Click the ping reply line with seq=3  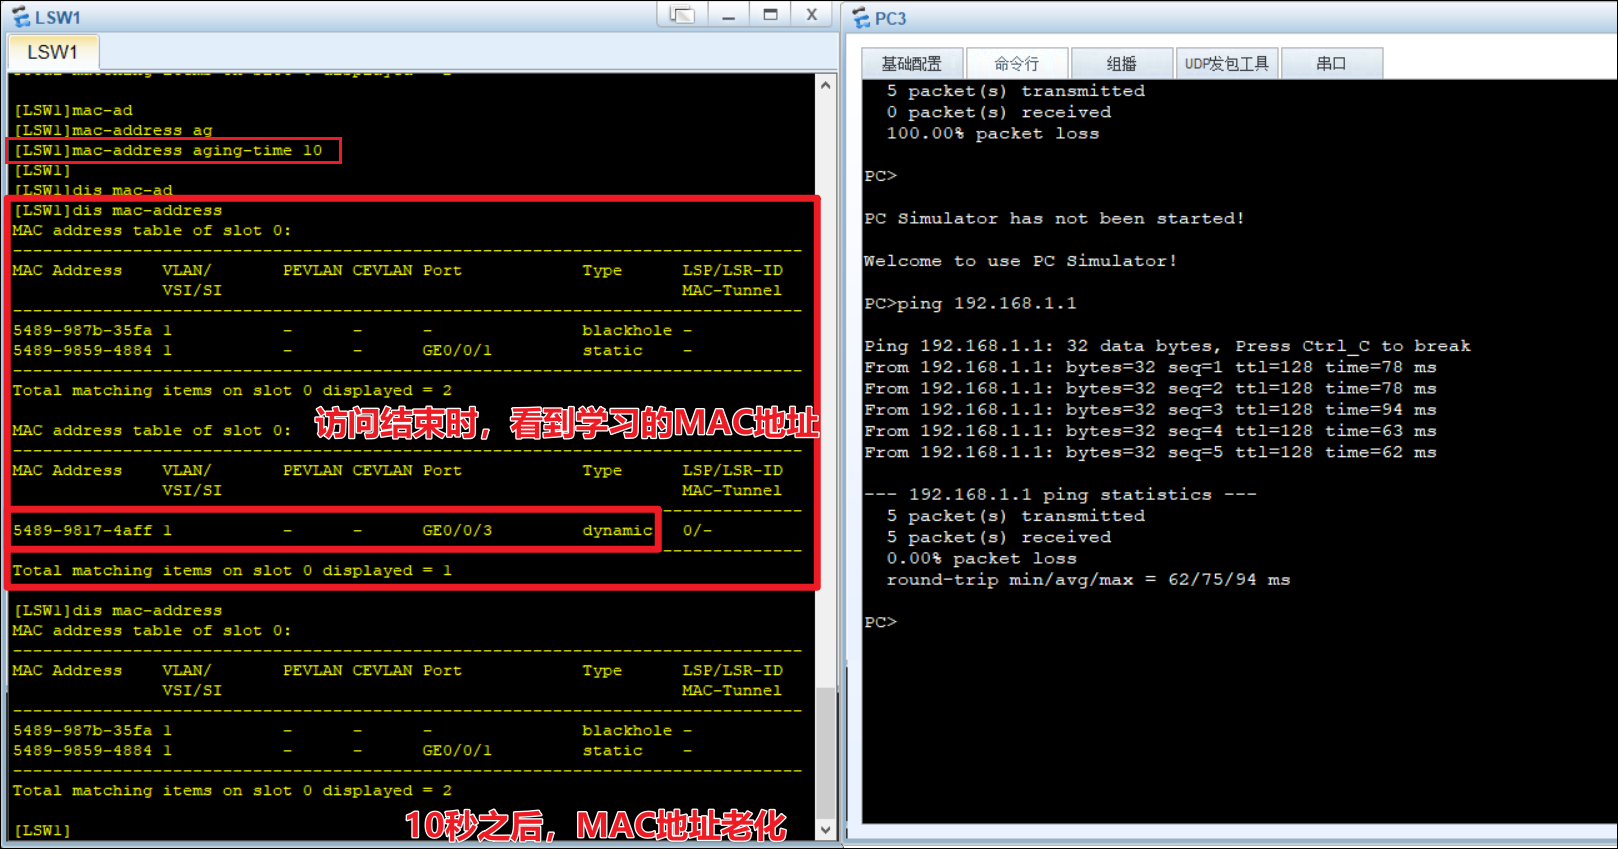click(x=1150, y=409)
